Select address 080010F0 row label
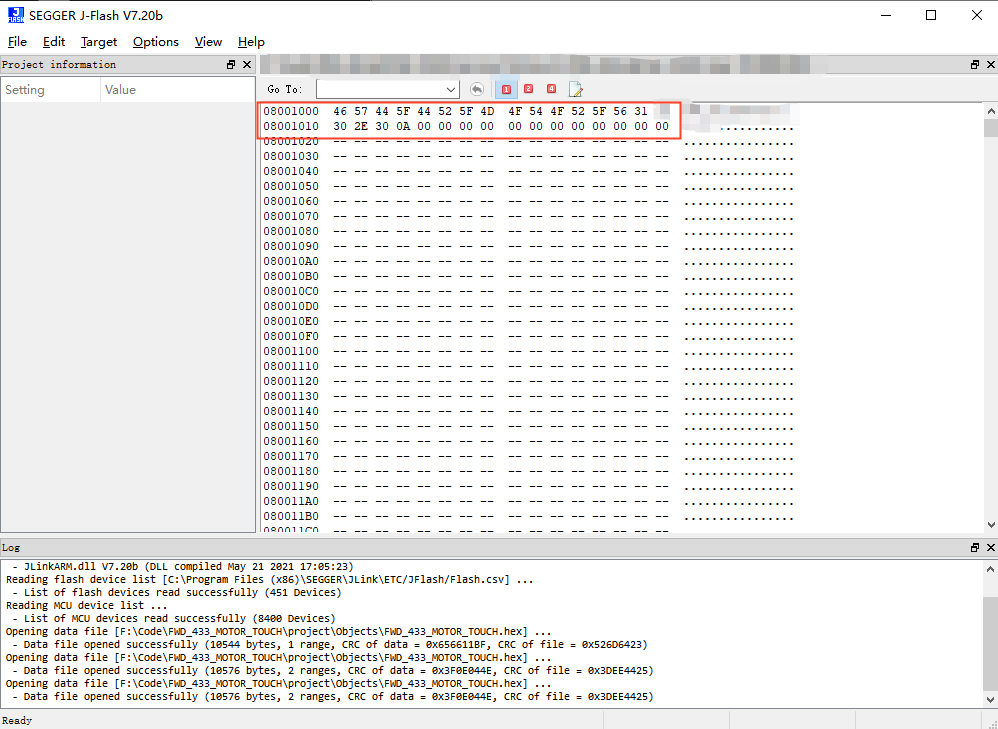This screenshot has height=729, width=998. tap(291, 336)
